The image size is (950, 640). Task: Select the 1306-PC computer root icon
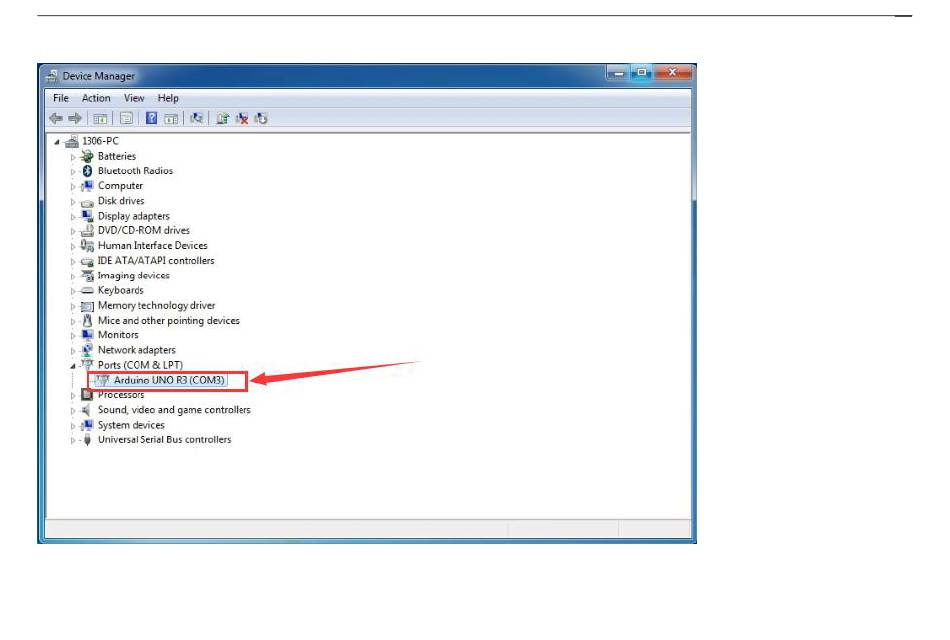click(x=72, y=141)
